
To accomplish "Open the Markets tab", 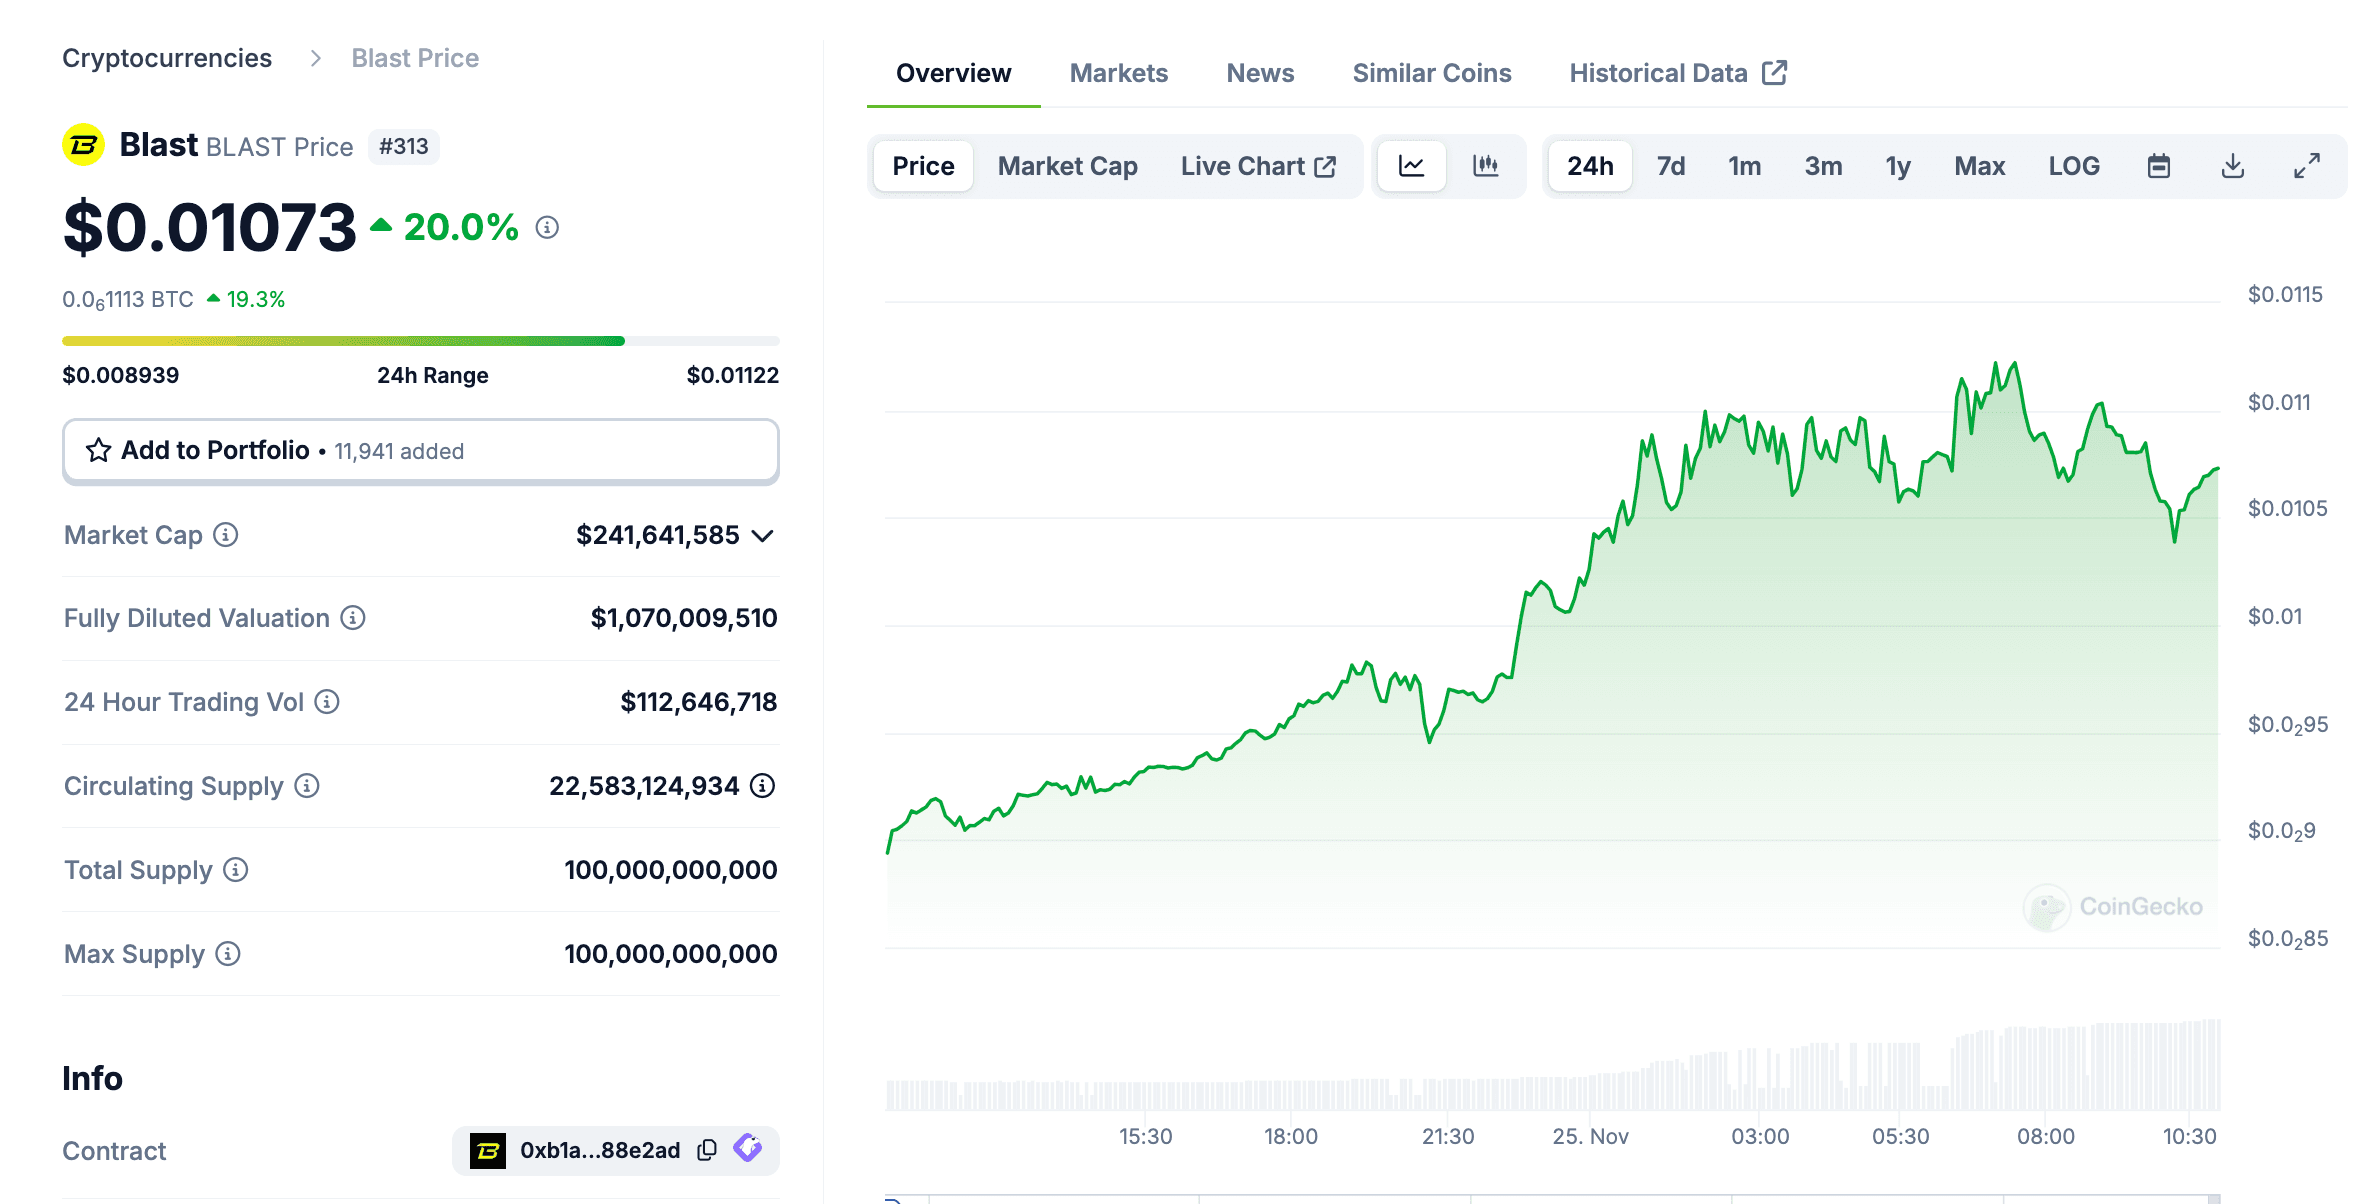I will click(1118, 73).
